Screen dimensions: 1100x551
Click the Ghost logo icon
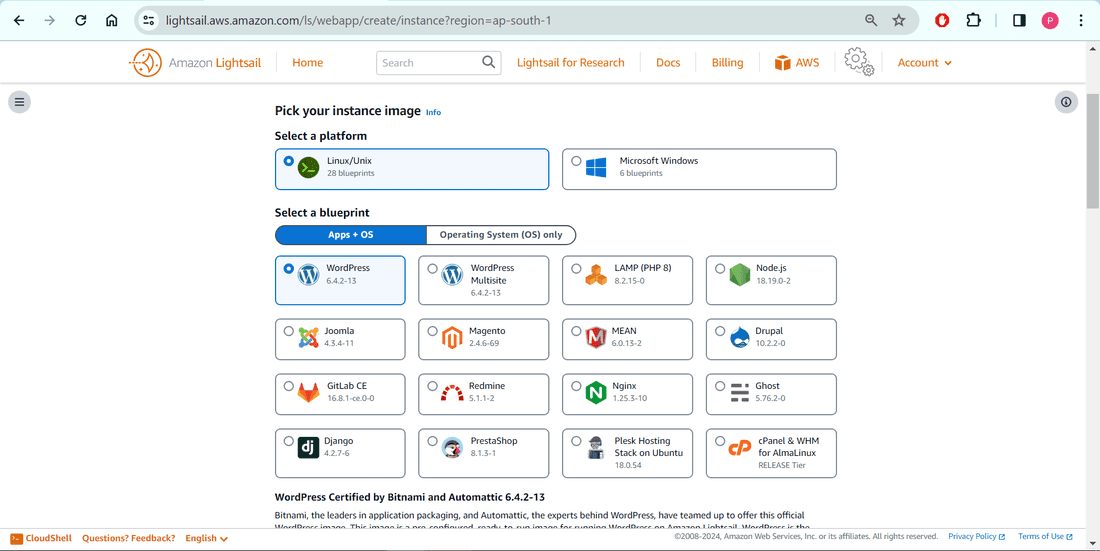(x=740, y=392)
